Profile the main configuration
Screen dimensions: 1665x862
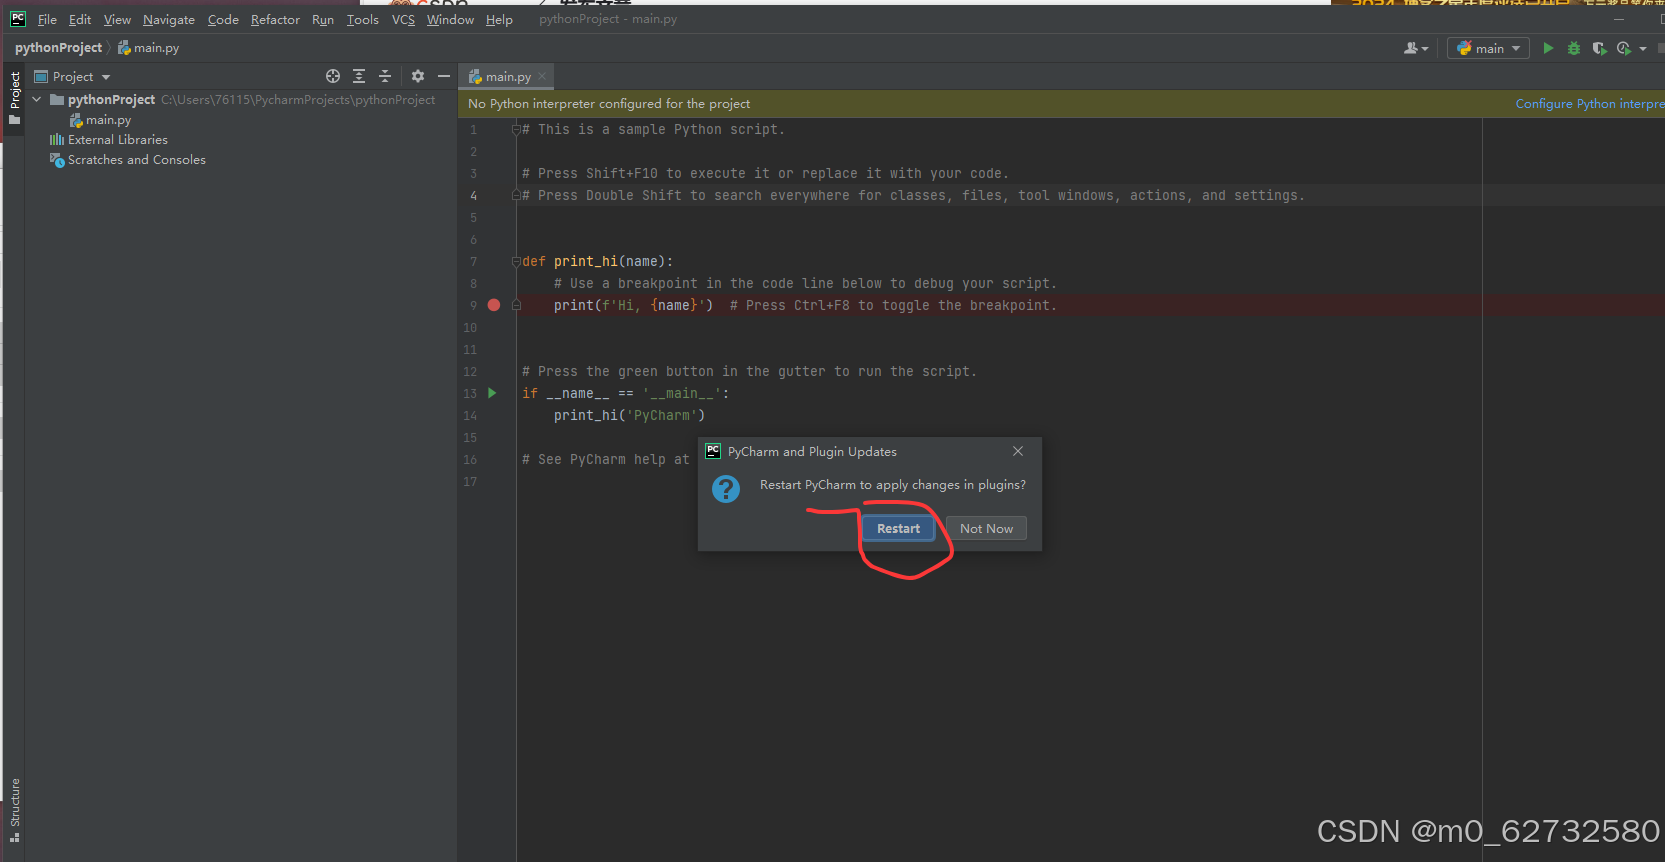coord(1624,48)
